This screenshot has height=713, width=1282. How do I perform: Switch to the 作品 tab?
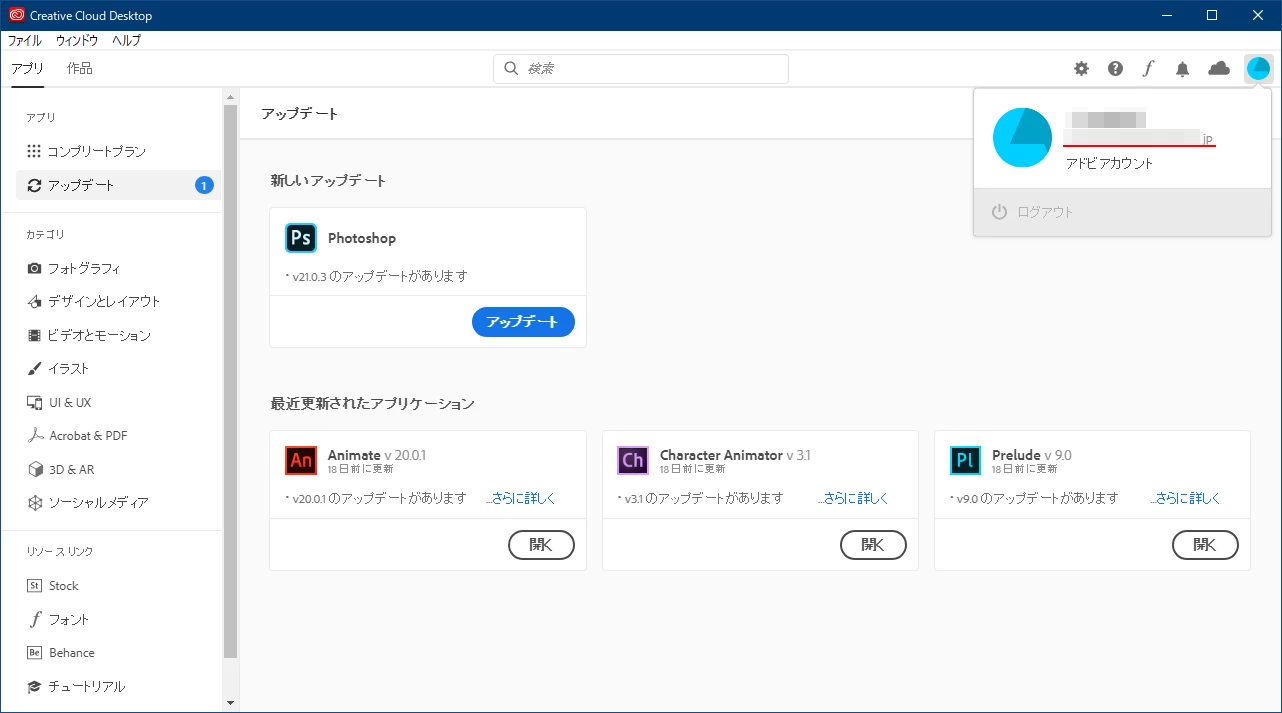point(80,68)
